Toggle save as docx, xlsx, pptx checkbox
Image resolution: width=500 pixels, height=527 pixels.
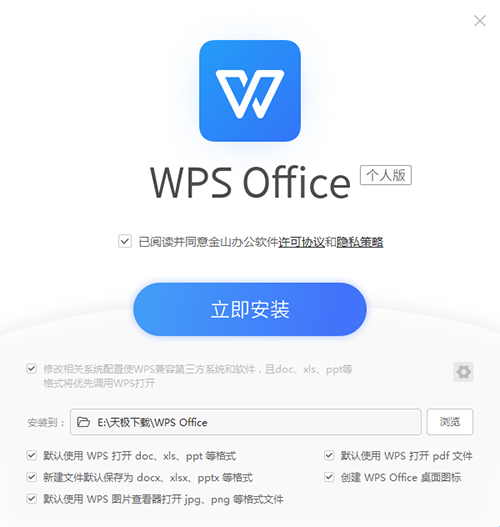click(32, 477)
